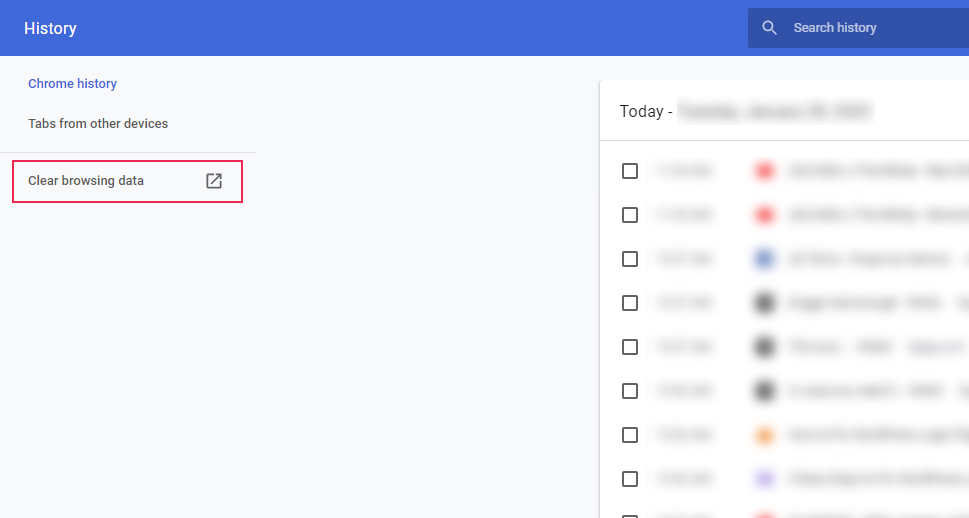The height and width of the screenshot is (518, 969).
Task: Open the Chrome history section
Action: 72,84
